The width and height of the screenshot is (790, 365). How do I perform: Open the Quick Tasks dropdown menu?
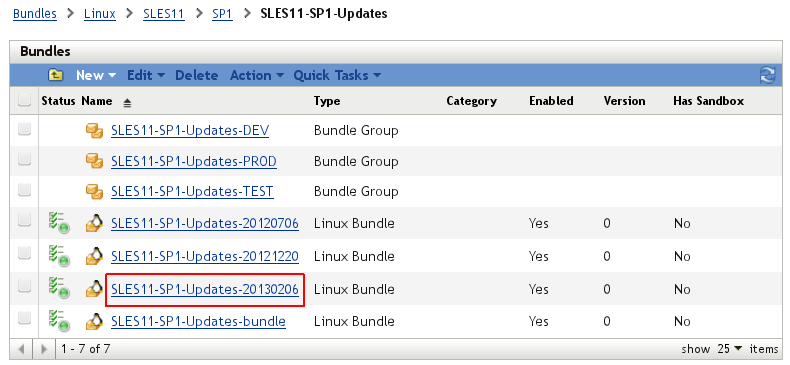point(337,76)
